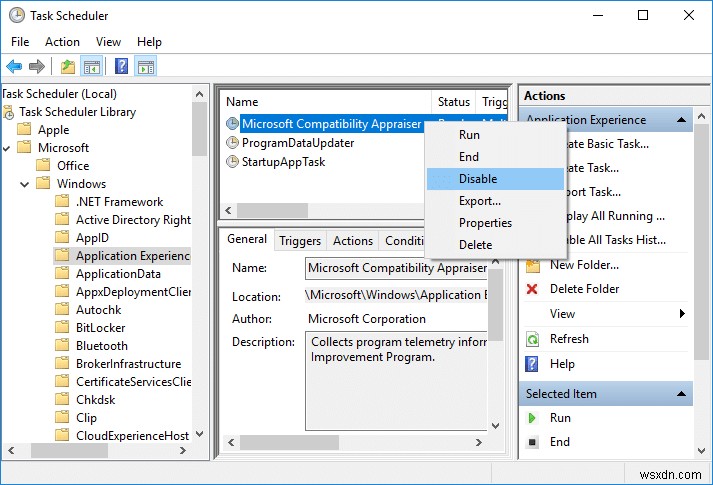Click the Name column header
713x485 pixels.
point(326,102)
